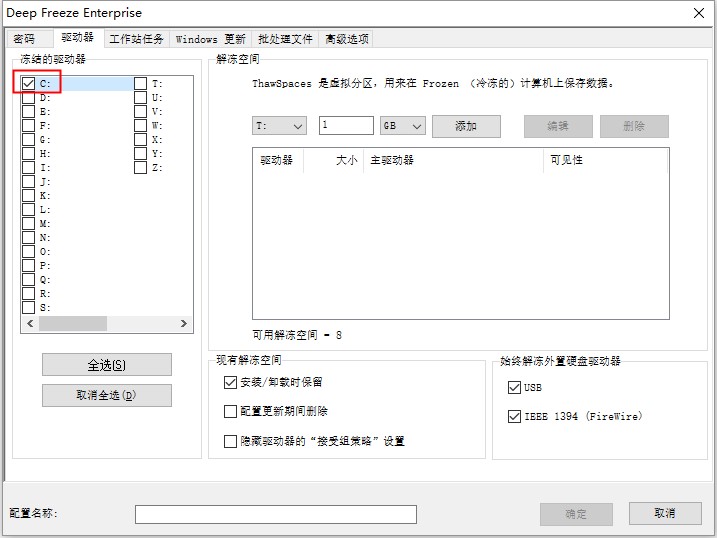Check the W: drive checkbox
The width and height of the screenshot is (717, 538).
pos(140,126)
